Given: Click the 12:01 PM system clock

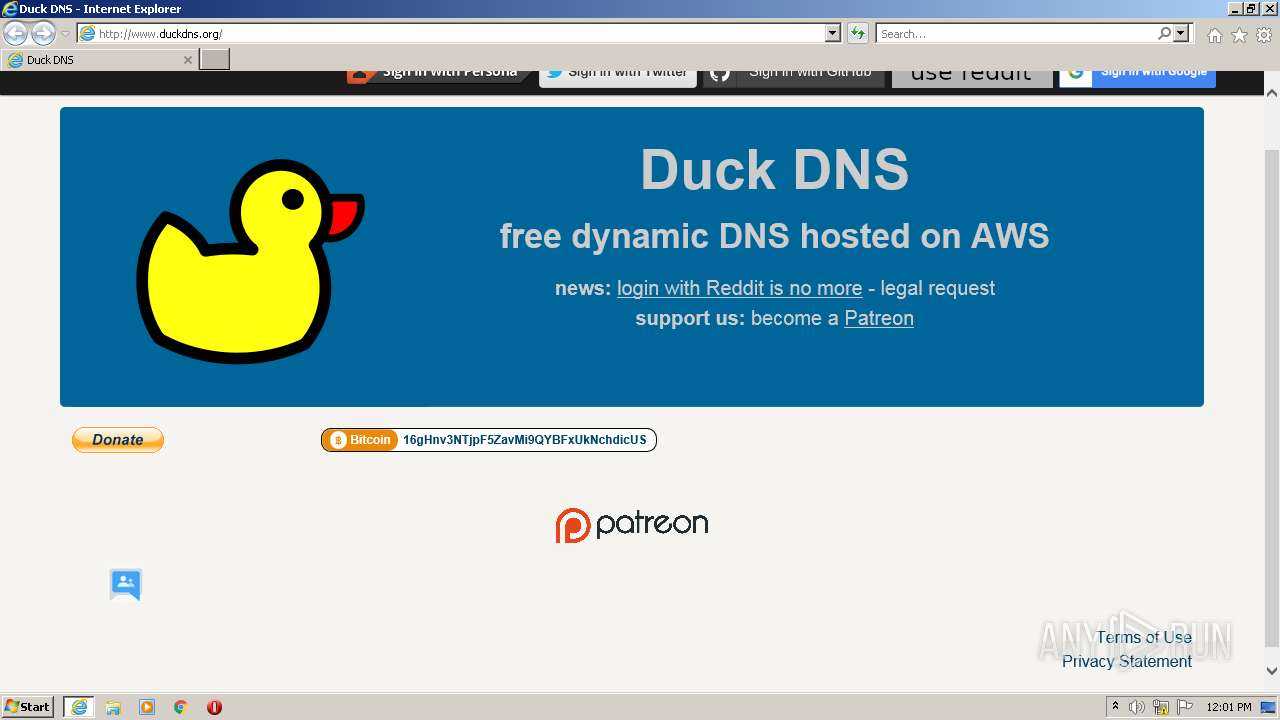Looking at the screenshot, I should (x=1229, y=707).
